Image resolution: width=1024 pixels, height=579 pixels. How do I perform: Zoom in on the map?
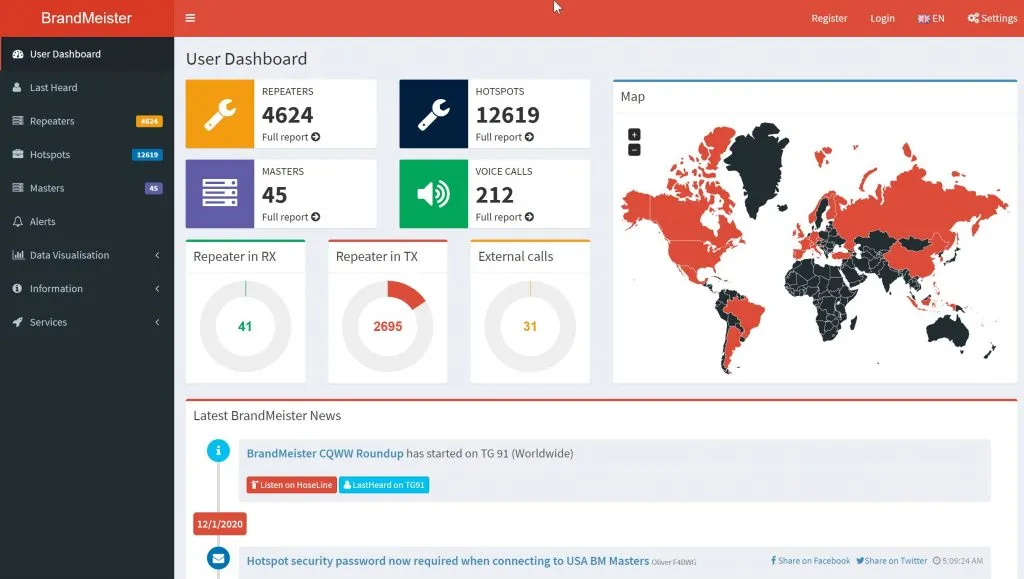(634, 134)
